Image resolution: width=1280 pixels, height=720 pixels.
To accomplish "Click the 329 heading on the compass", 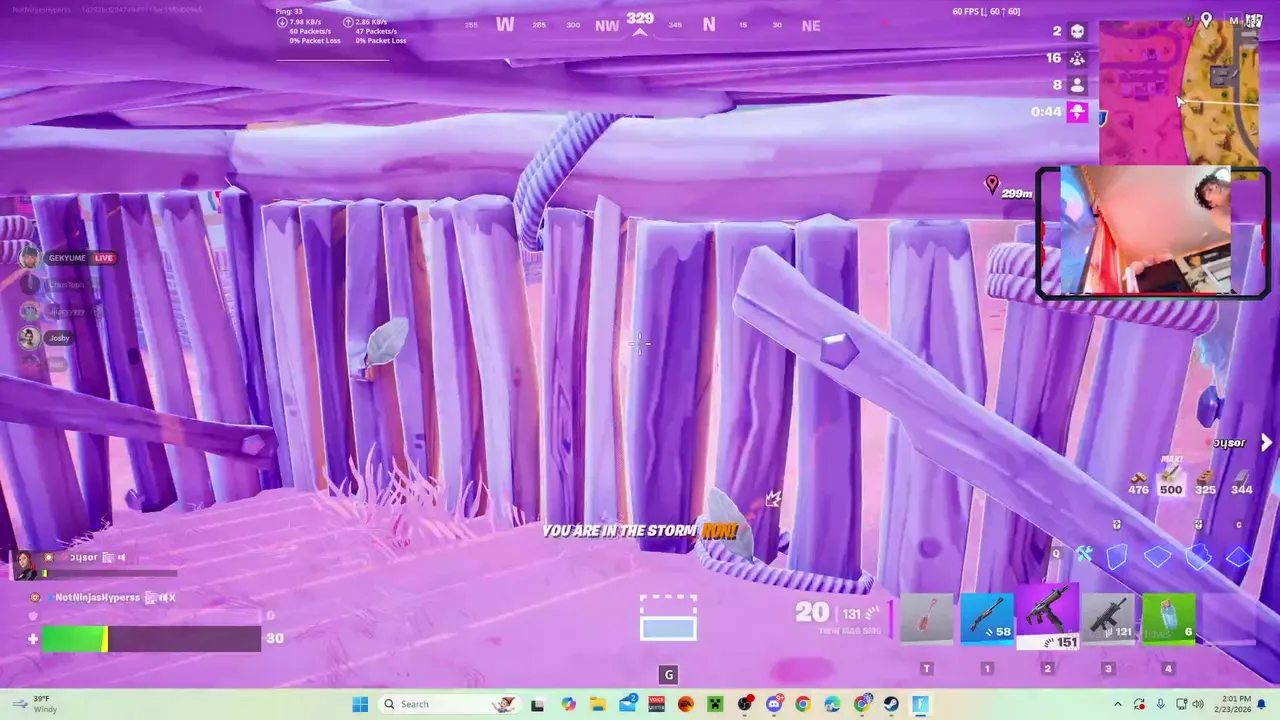I will pos(640,18).
